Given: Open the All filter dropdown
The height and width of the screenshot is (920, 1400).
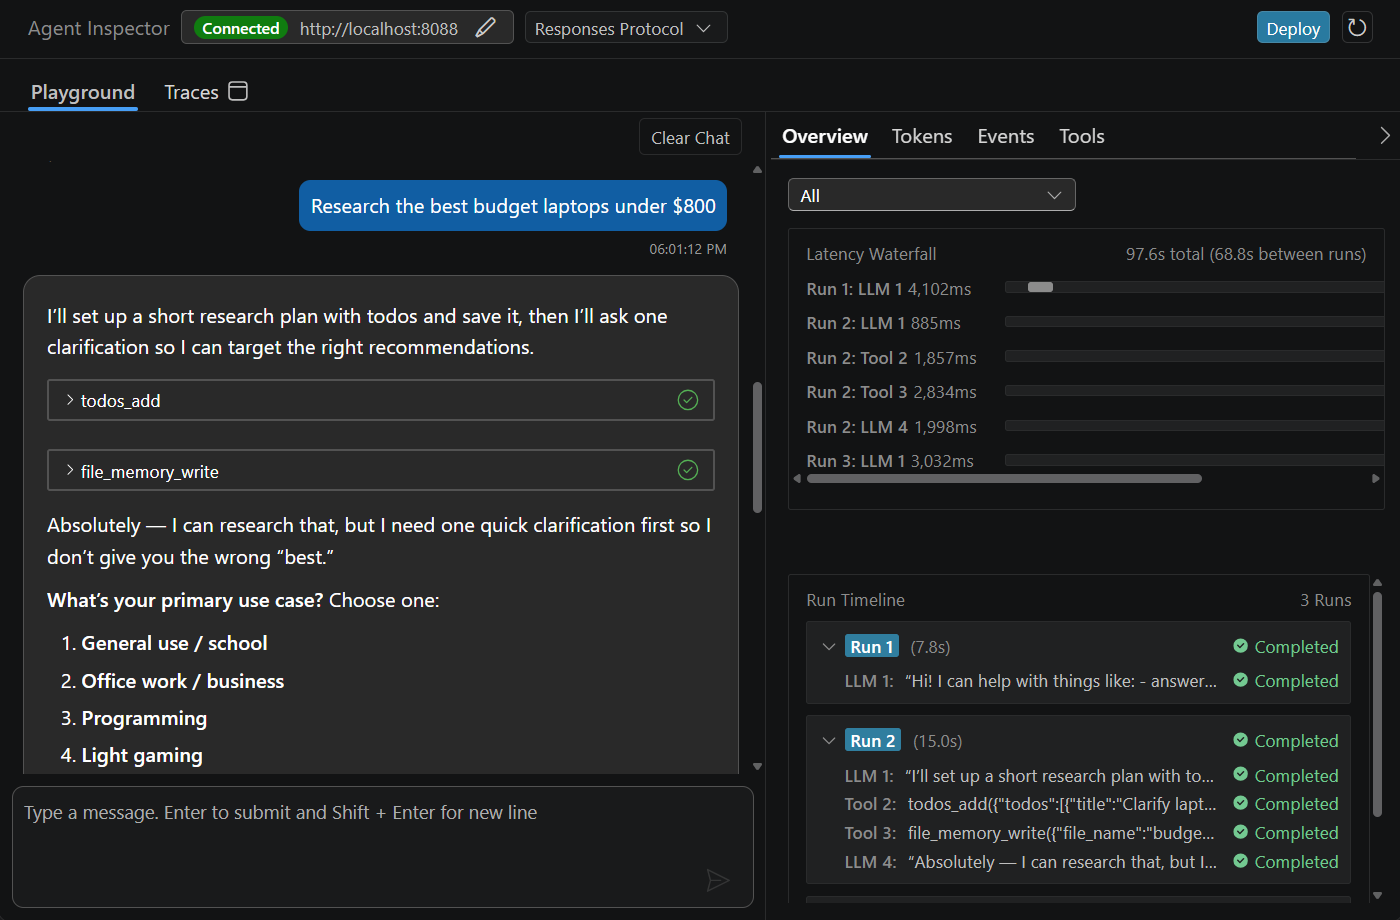Looking at the screenshot, I should click(932, 195).
